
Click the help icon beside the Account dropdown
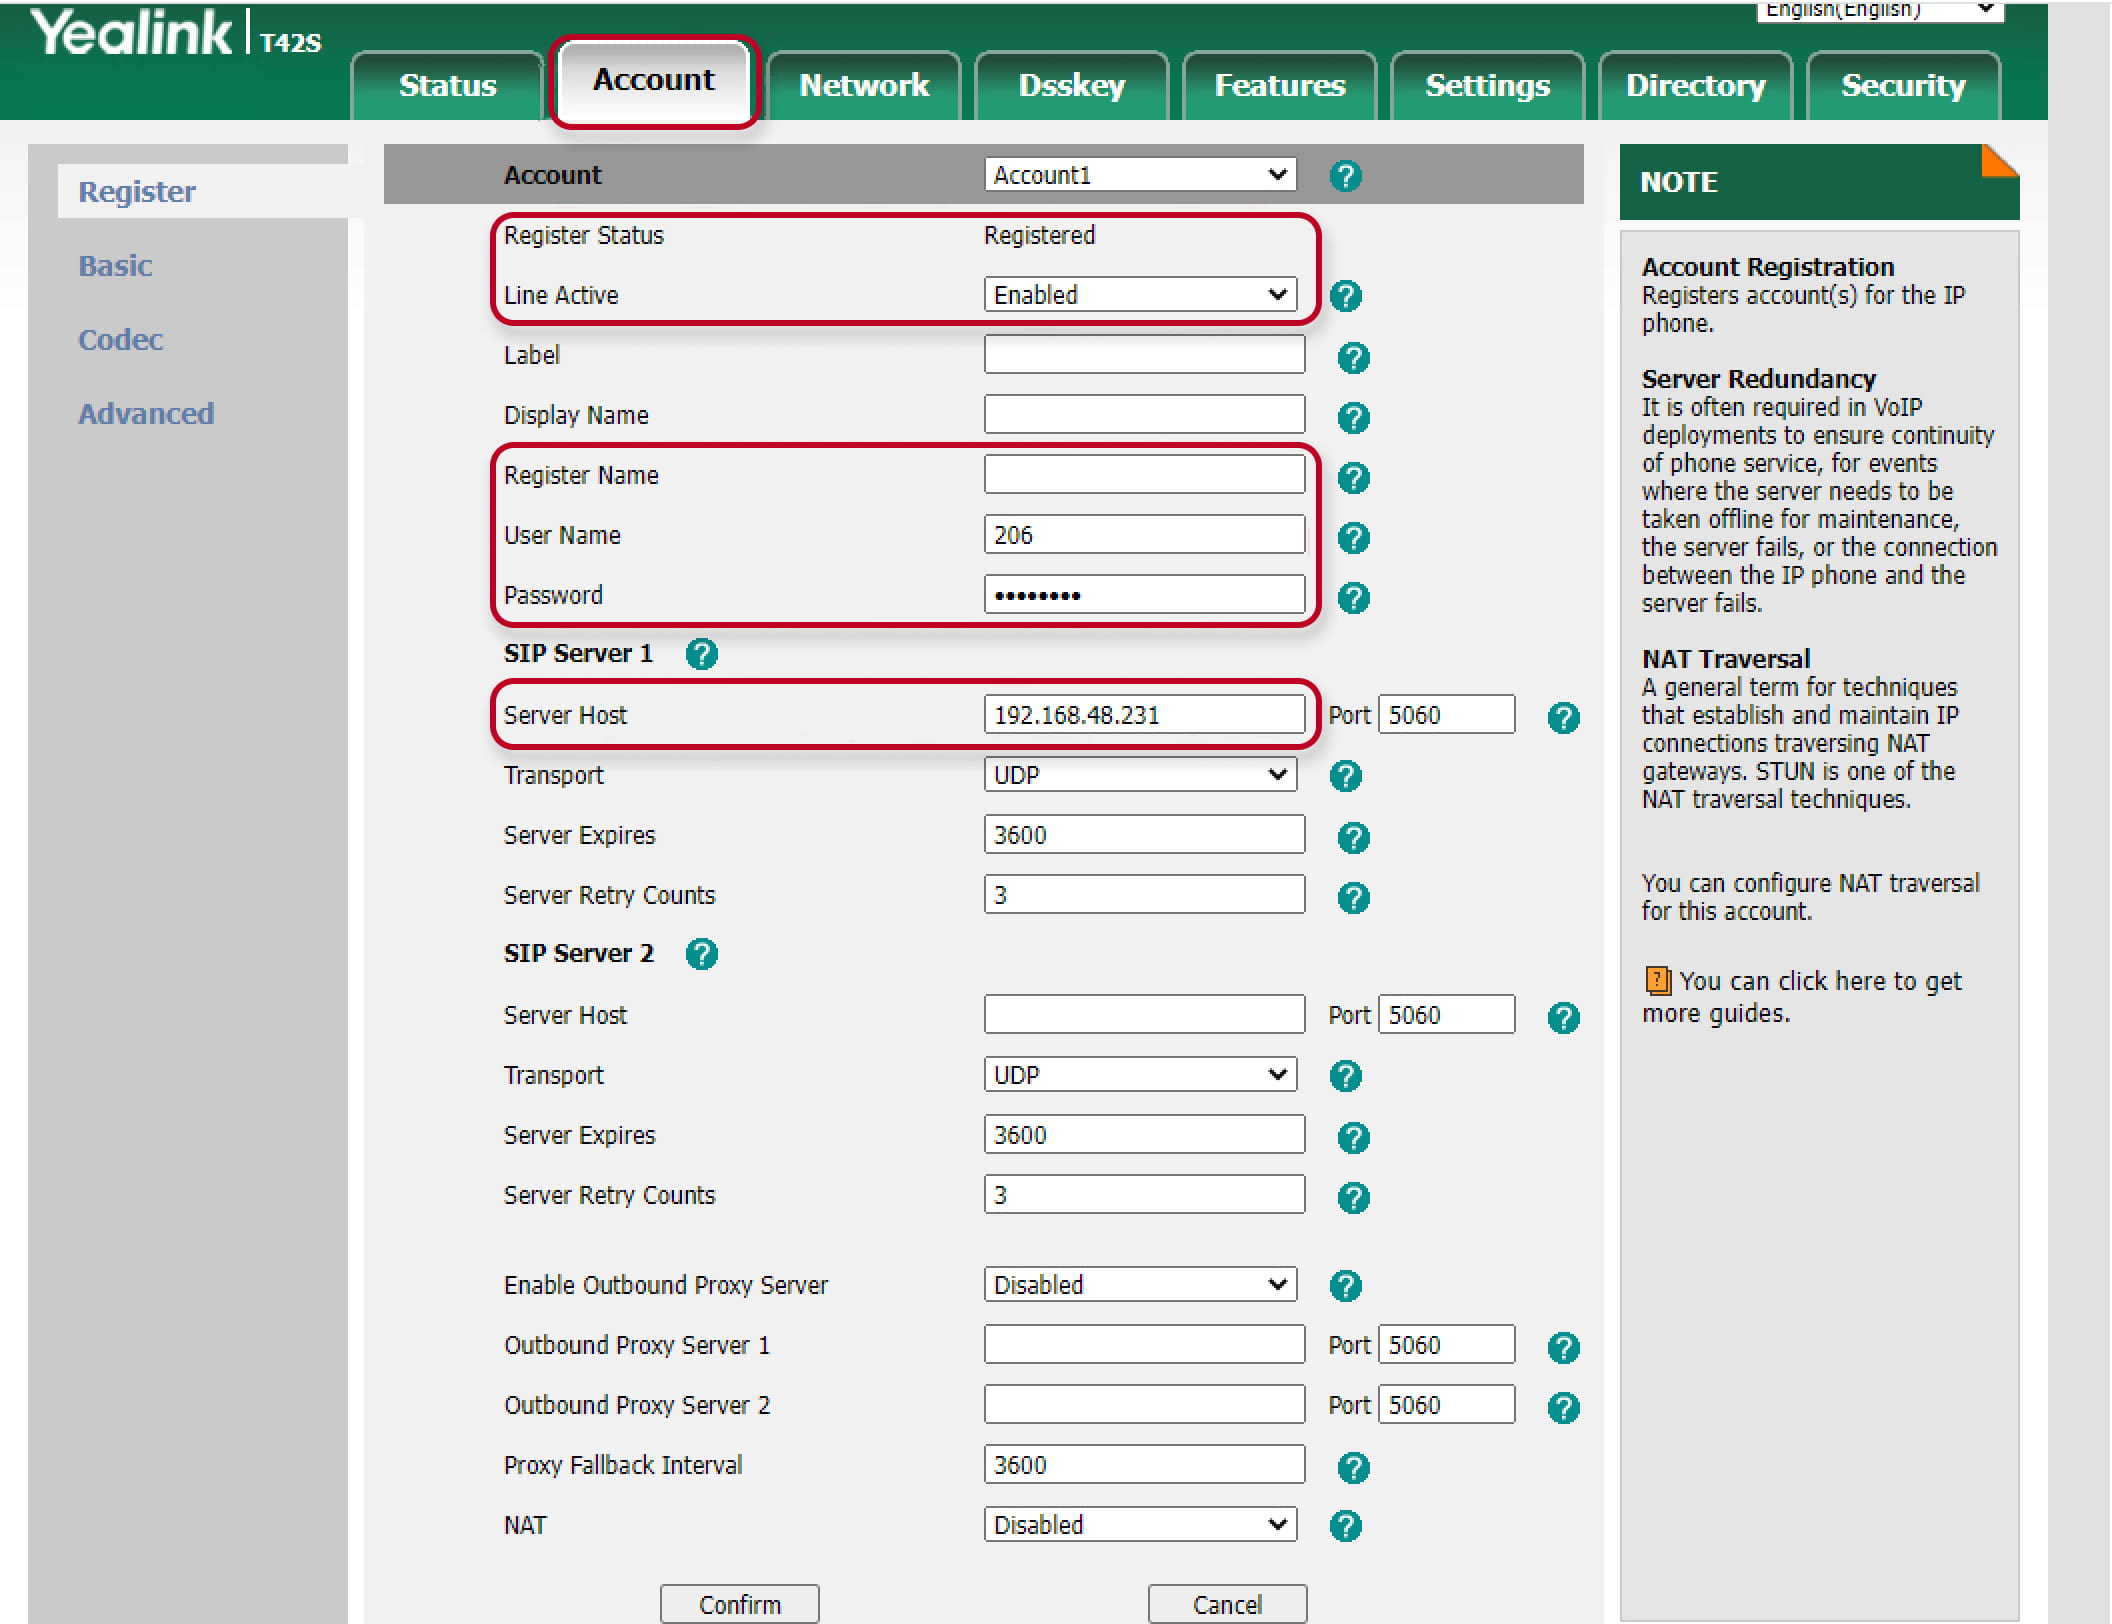(x=1345, y=176)
